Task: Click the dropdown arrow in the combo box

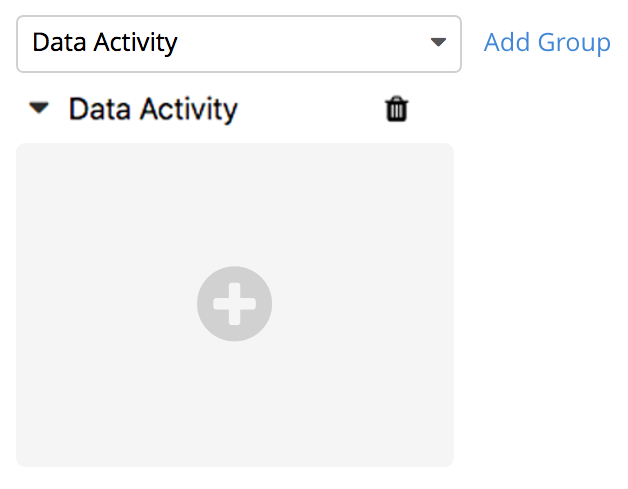Action: tap(437, 43)
